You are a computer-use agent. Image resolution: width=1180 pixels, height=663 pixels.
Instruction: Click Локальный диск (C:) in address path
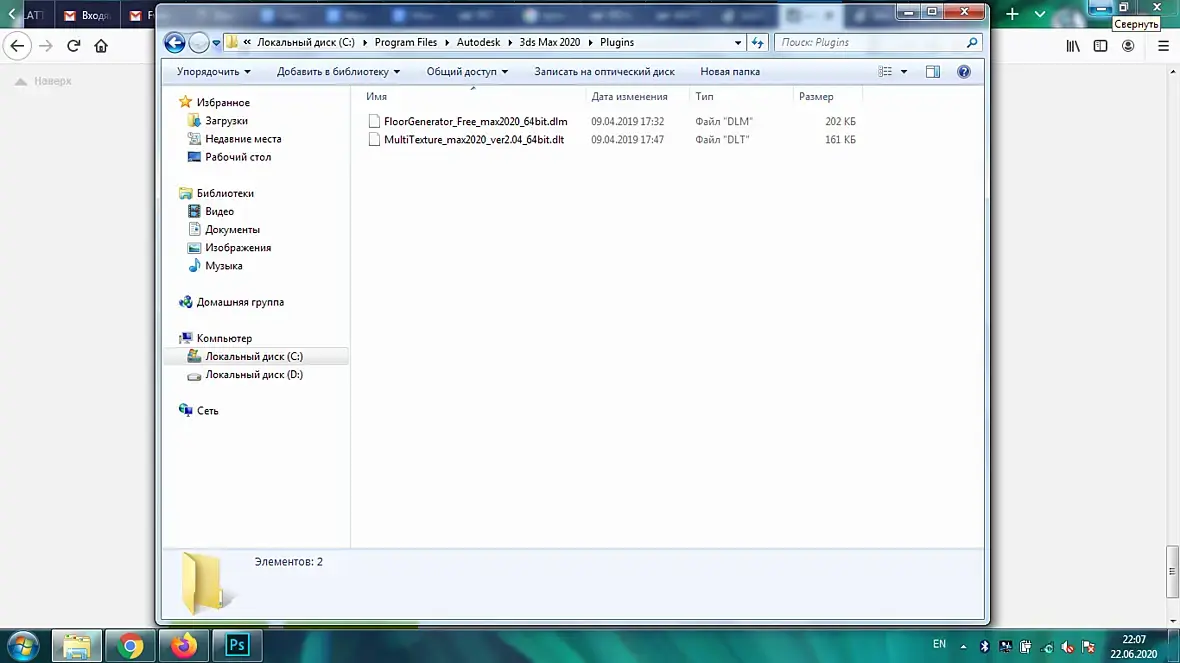(x=306, y=42)
